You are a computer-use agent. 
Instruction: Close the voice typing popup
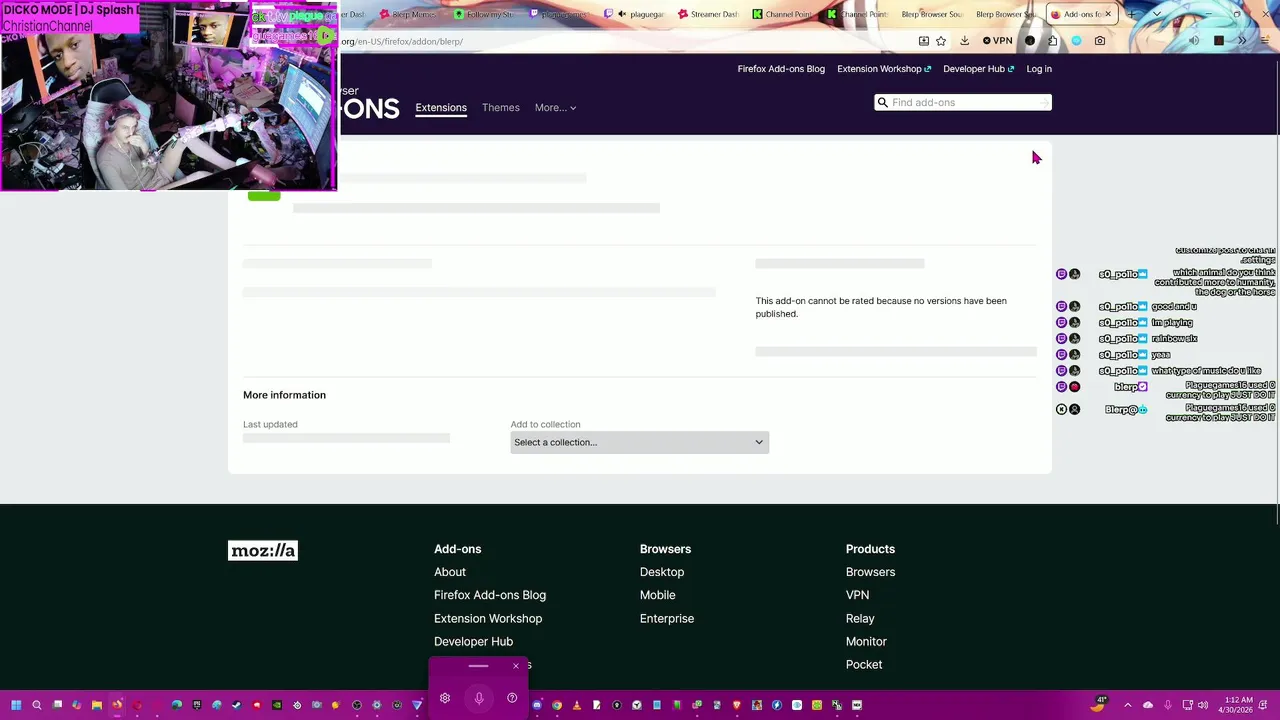516,666
